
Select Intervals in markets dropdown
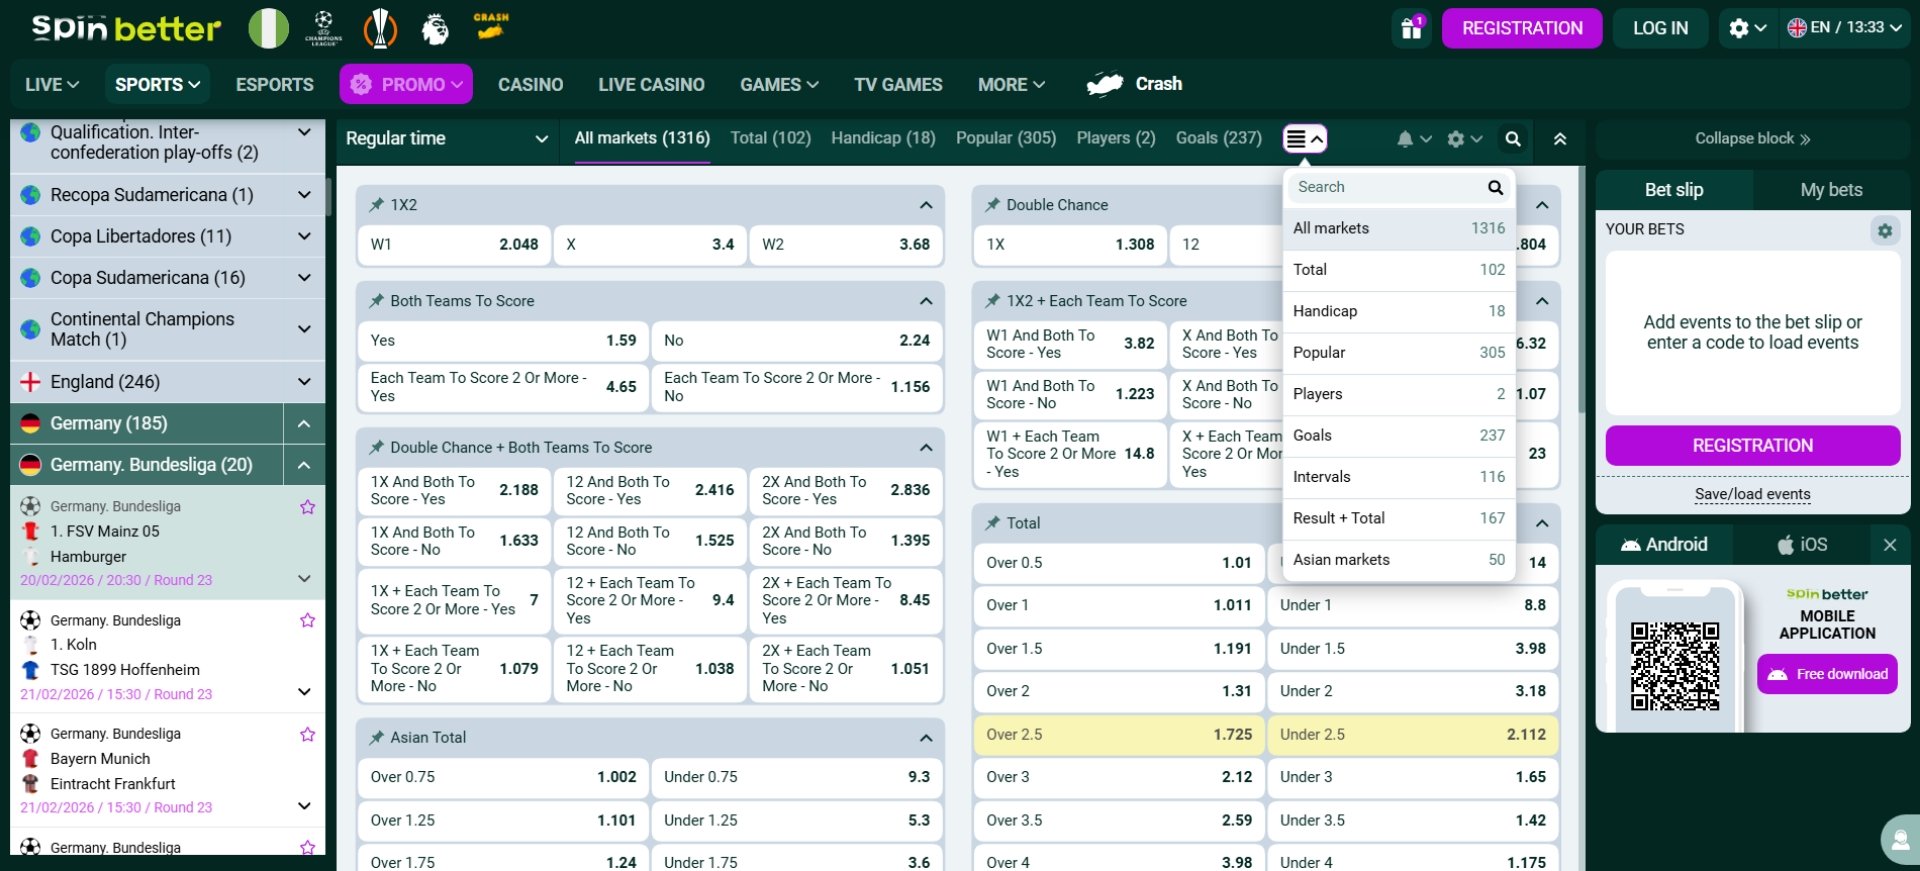pos(1399,477)
